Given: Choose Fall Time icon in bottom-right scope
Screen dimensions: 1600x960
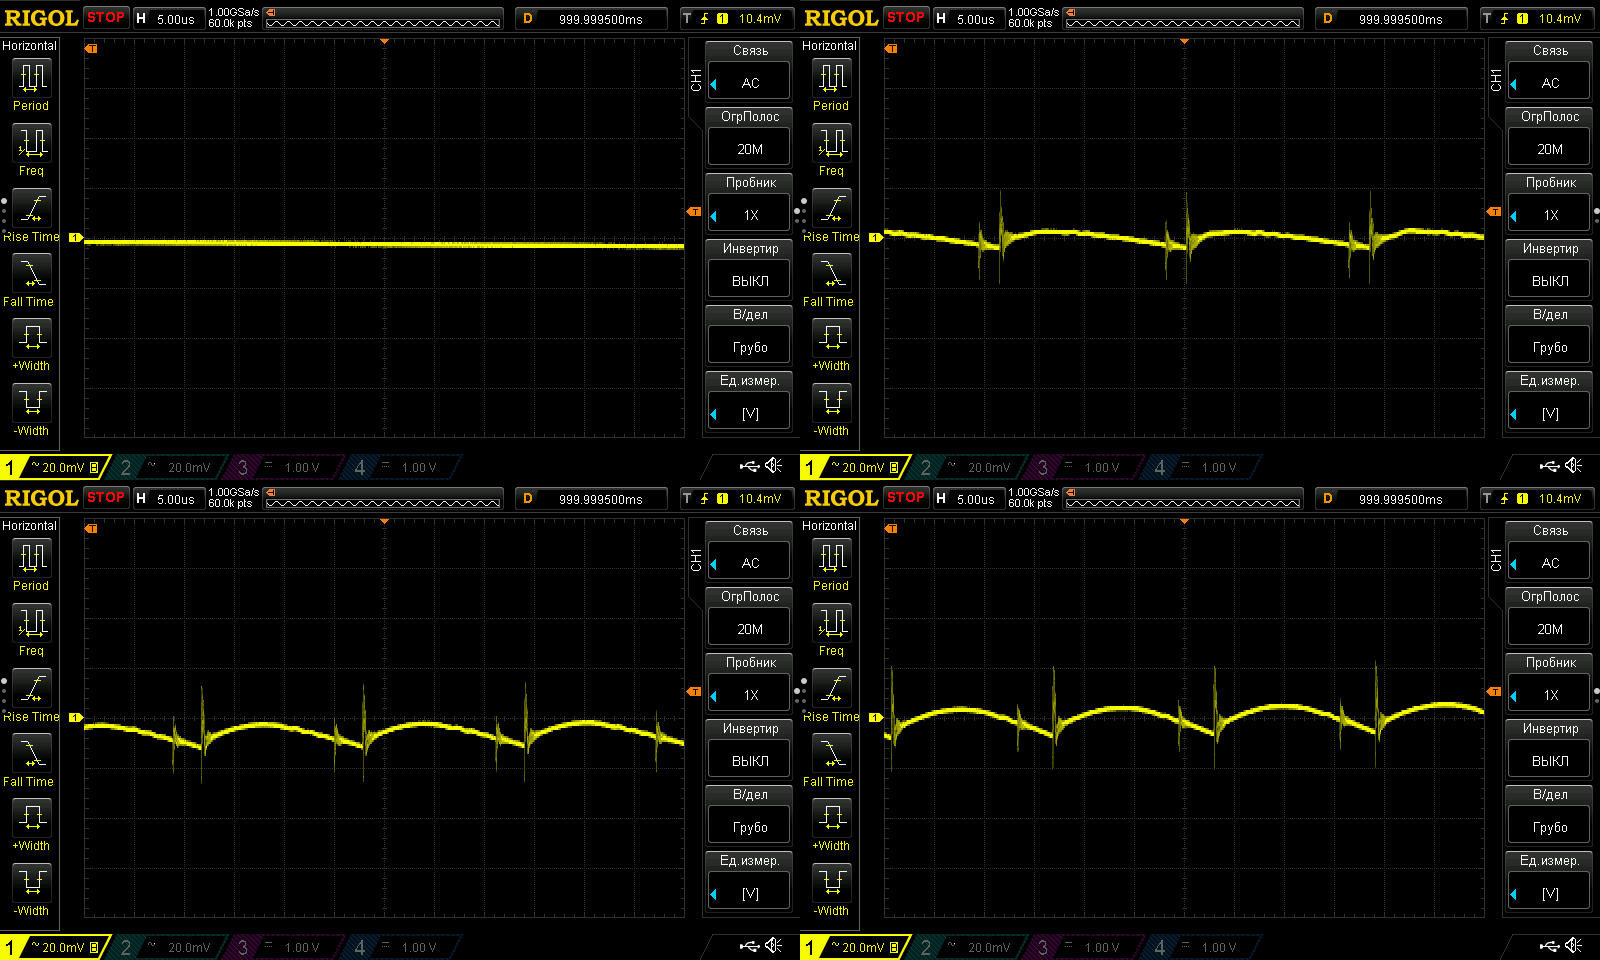Looking at the screenshot, I should click(832, 754).
